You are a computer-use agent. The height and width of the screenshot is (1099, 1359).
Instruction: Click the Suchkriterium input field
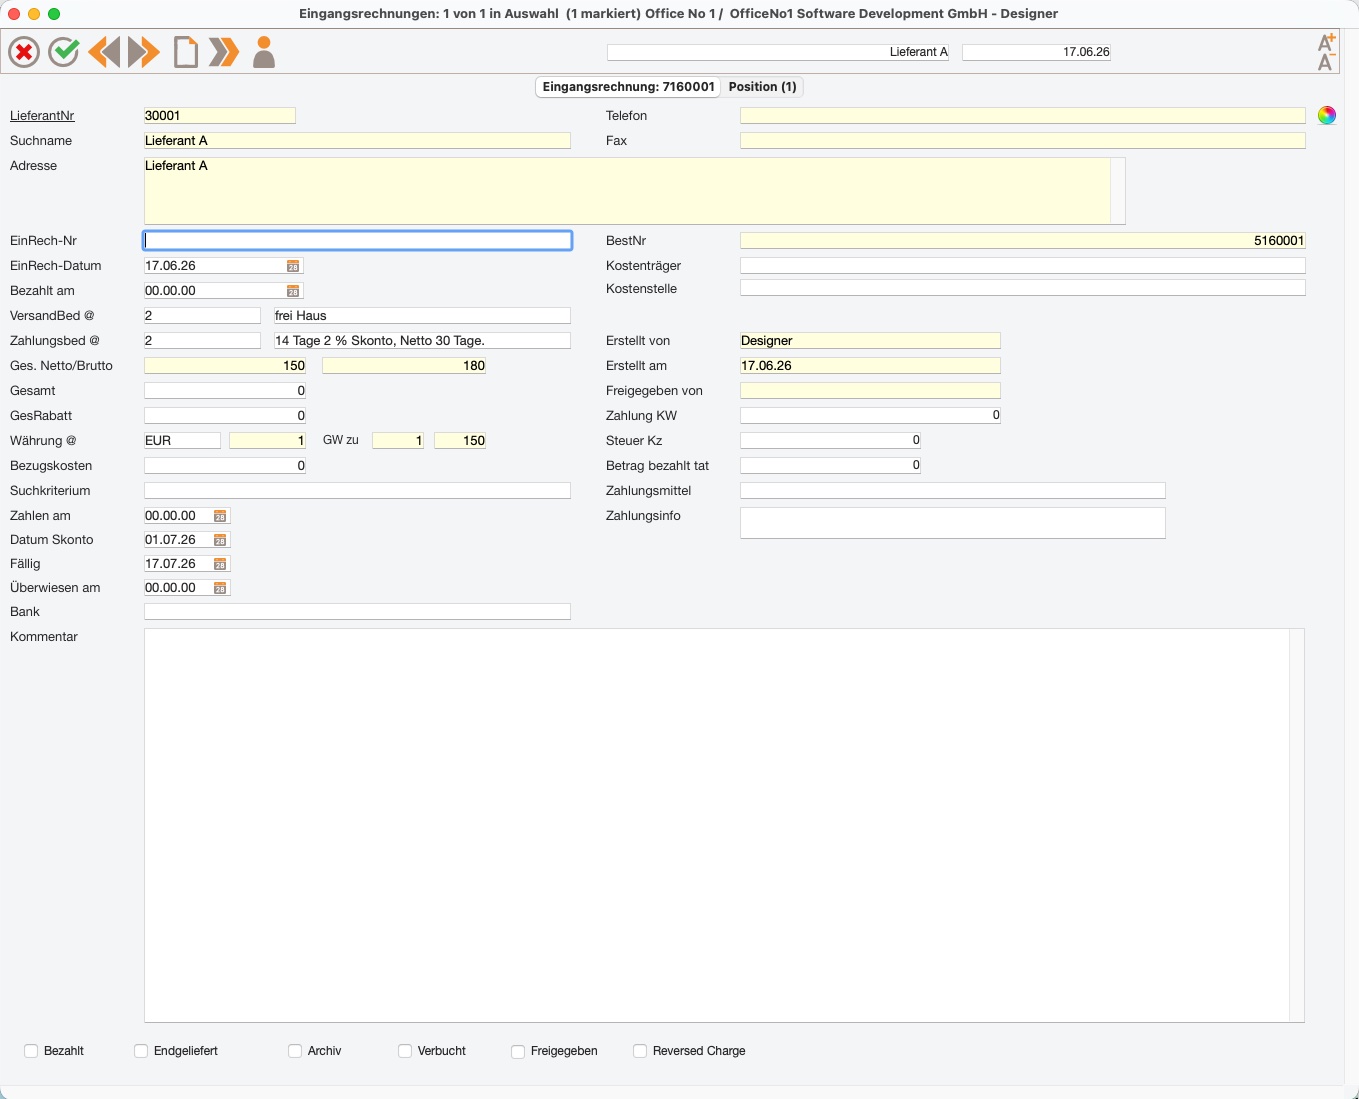[x=357, y=491]
